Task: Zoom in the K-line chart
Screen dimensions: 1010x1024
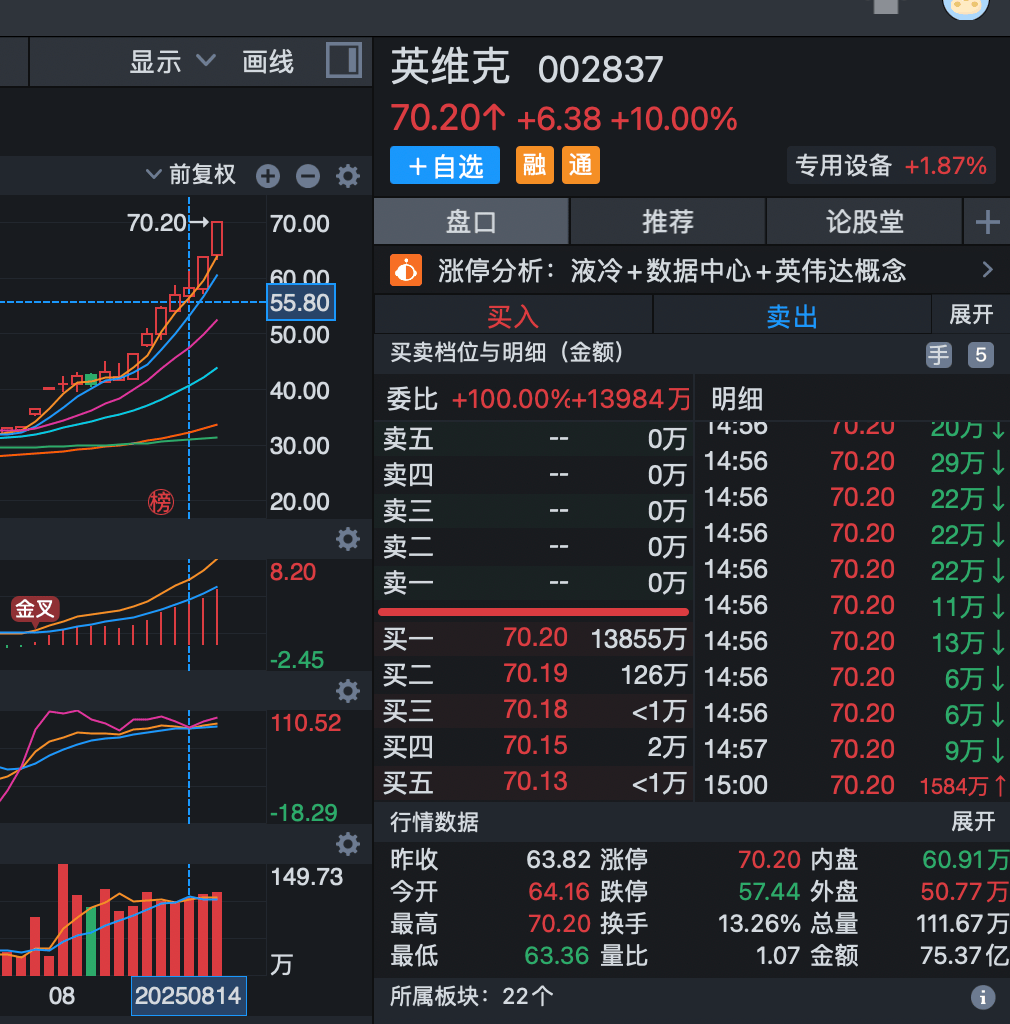Action: tap(268, 176)
